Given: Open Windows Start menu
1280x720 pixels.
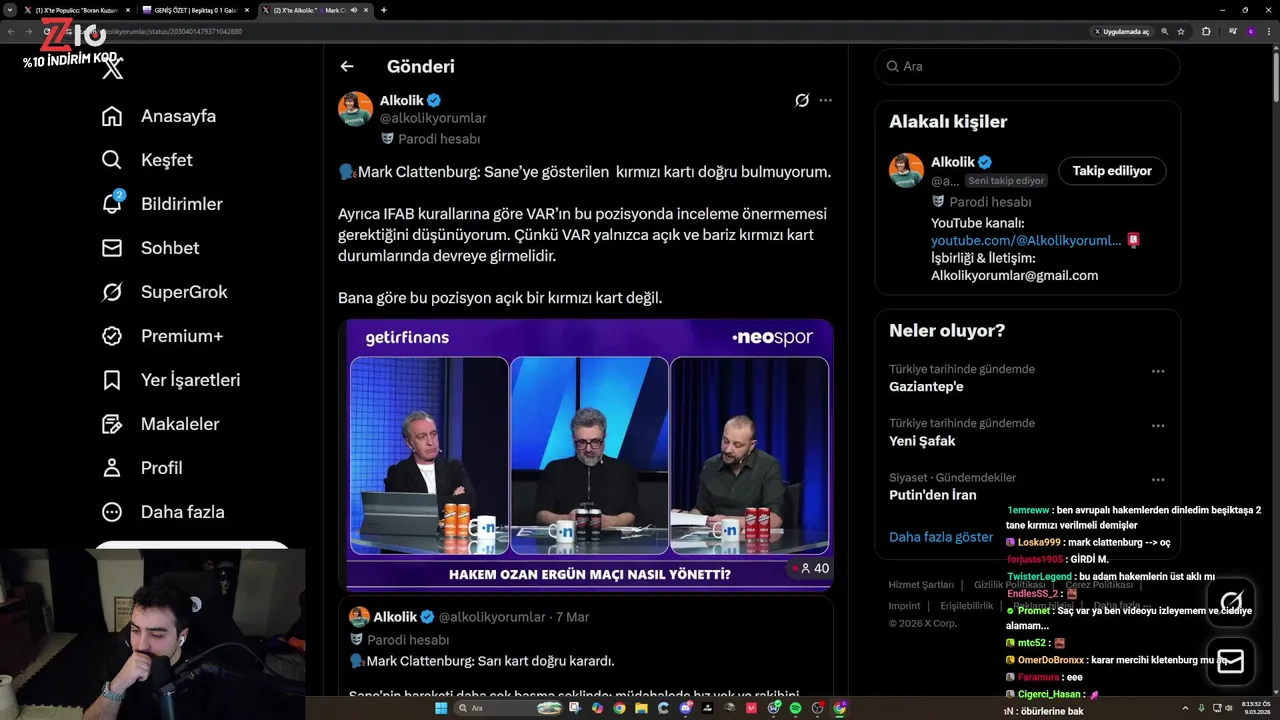Looking at the screenshot, I should (x=441, y=708).
